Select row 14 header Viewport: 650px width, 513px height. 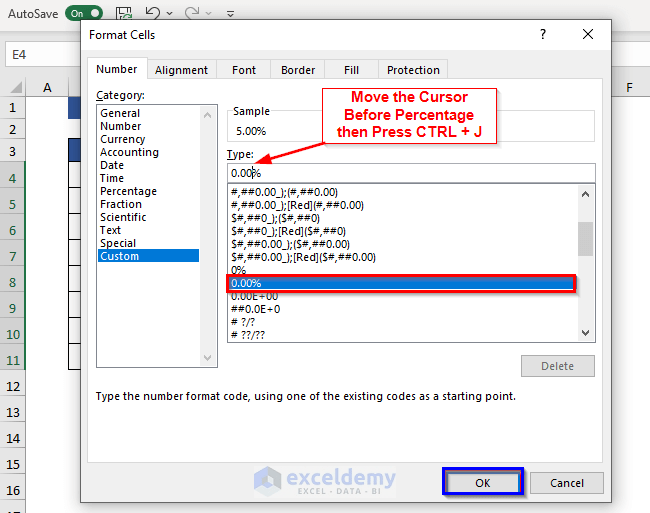12,438
